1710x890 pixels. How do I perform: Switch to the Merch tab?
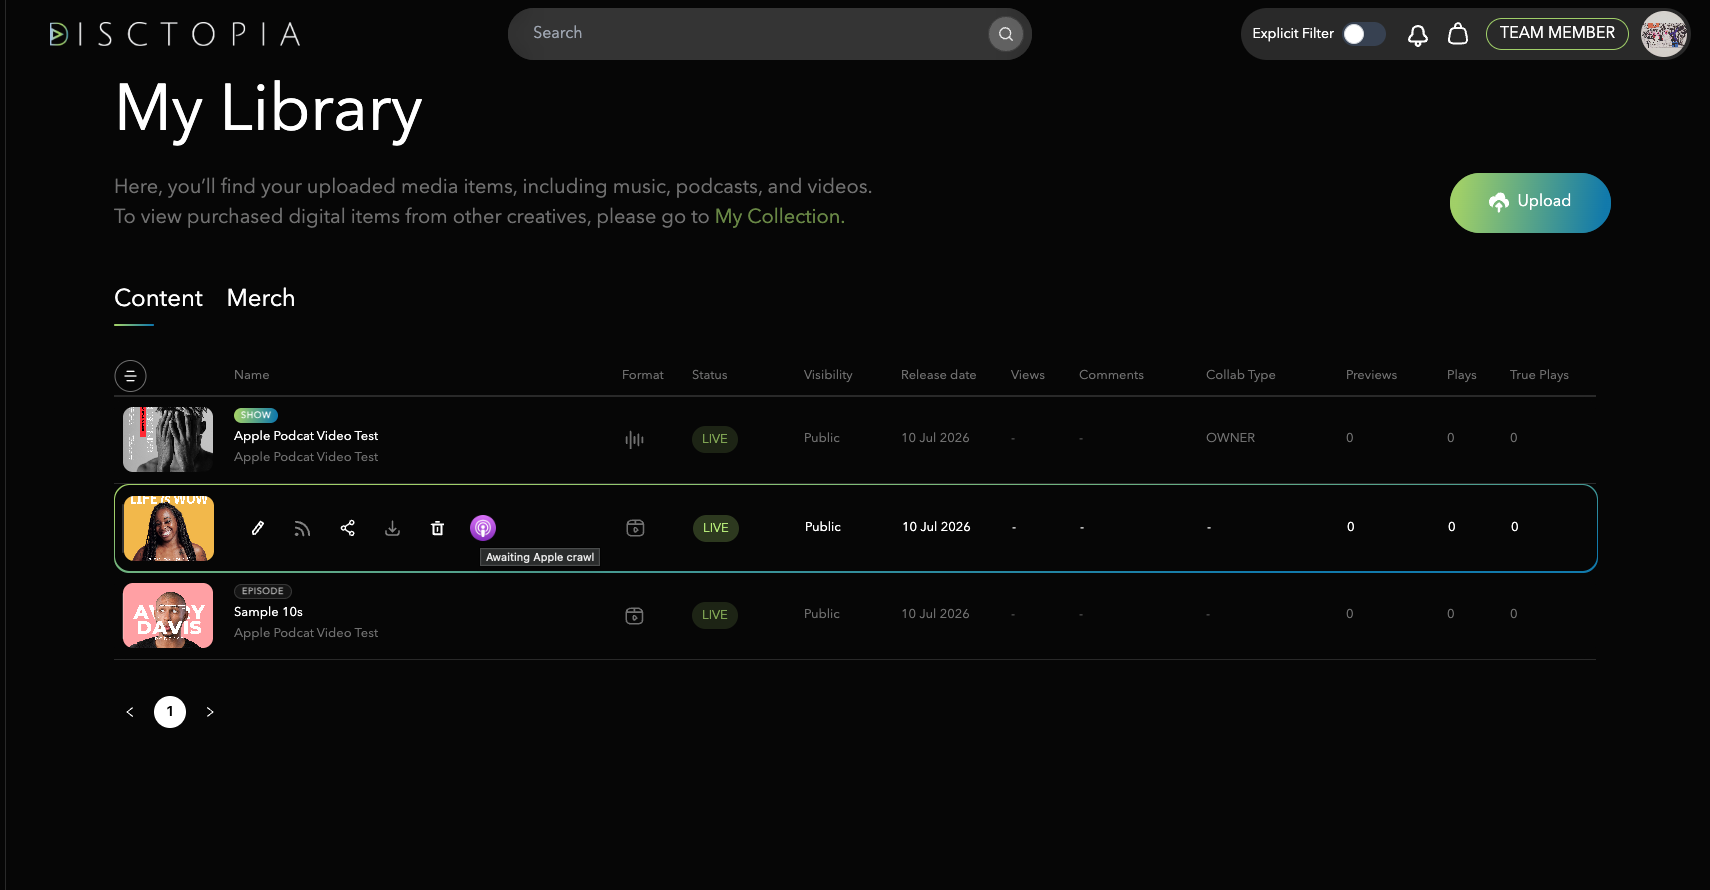click(x=261, y=298)
